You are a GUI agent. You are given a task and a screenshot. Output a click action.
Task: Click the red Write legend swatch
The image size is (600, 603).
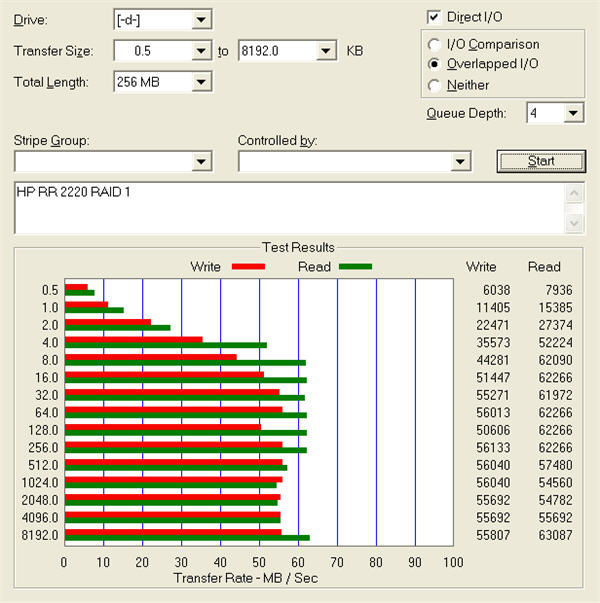click(248, 267)
